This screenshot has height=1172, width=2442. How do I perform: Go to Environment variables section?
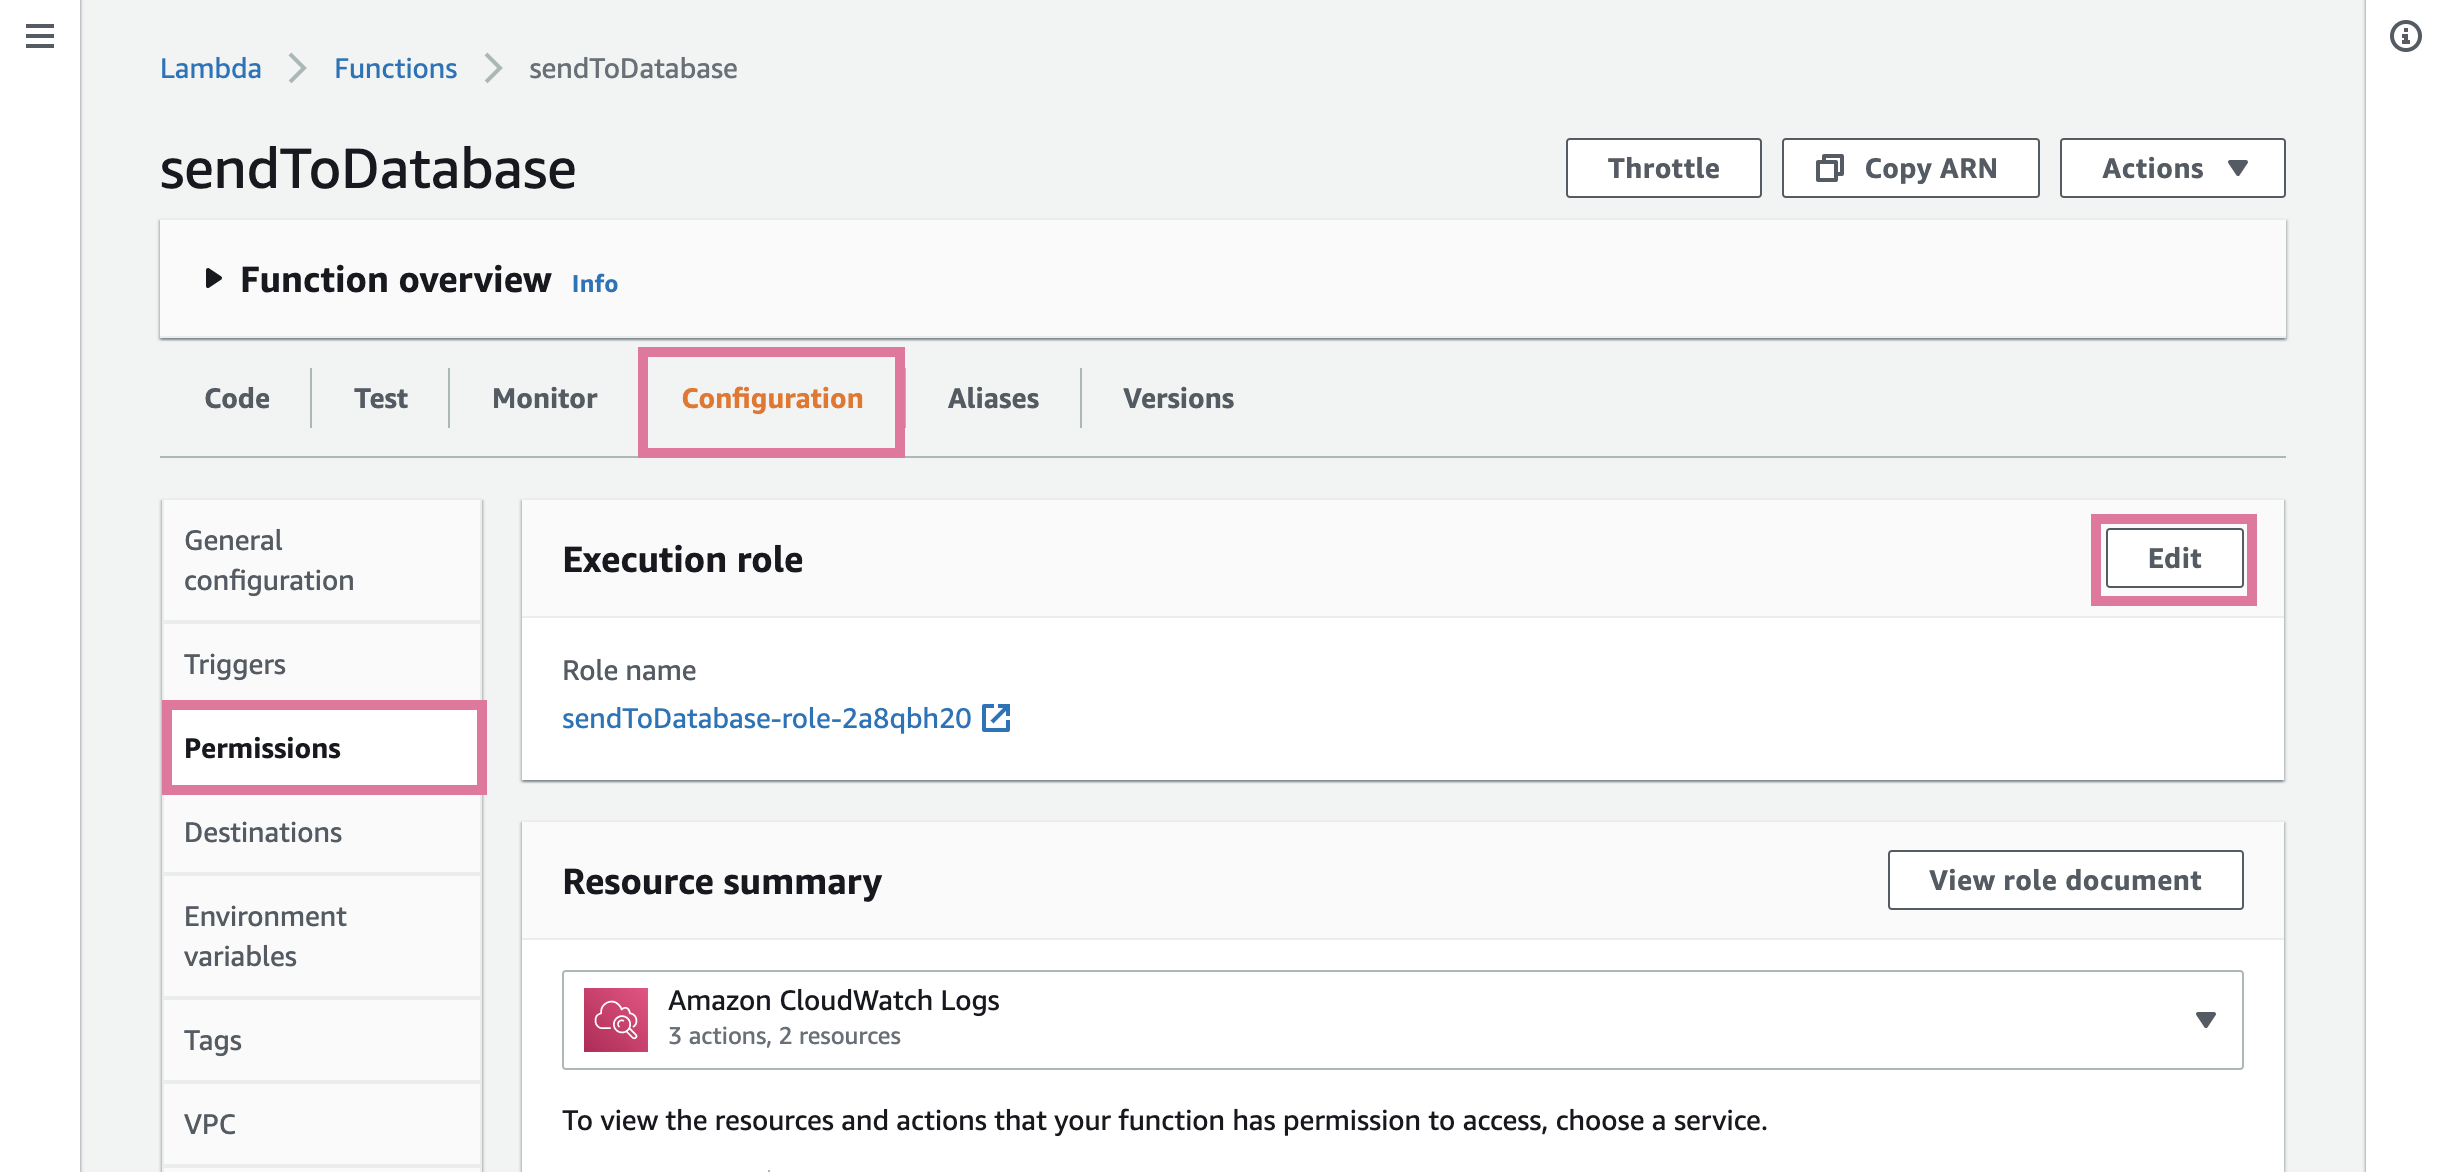[322, 936]
